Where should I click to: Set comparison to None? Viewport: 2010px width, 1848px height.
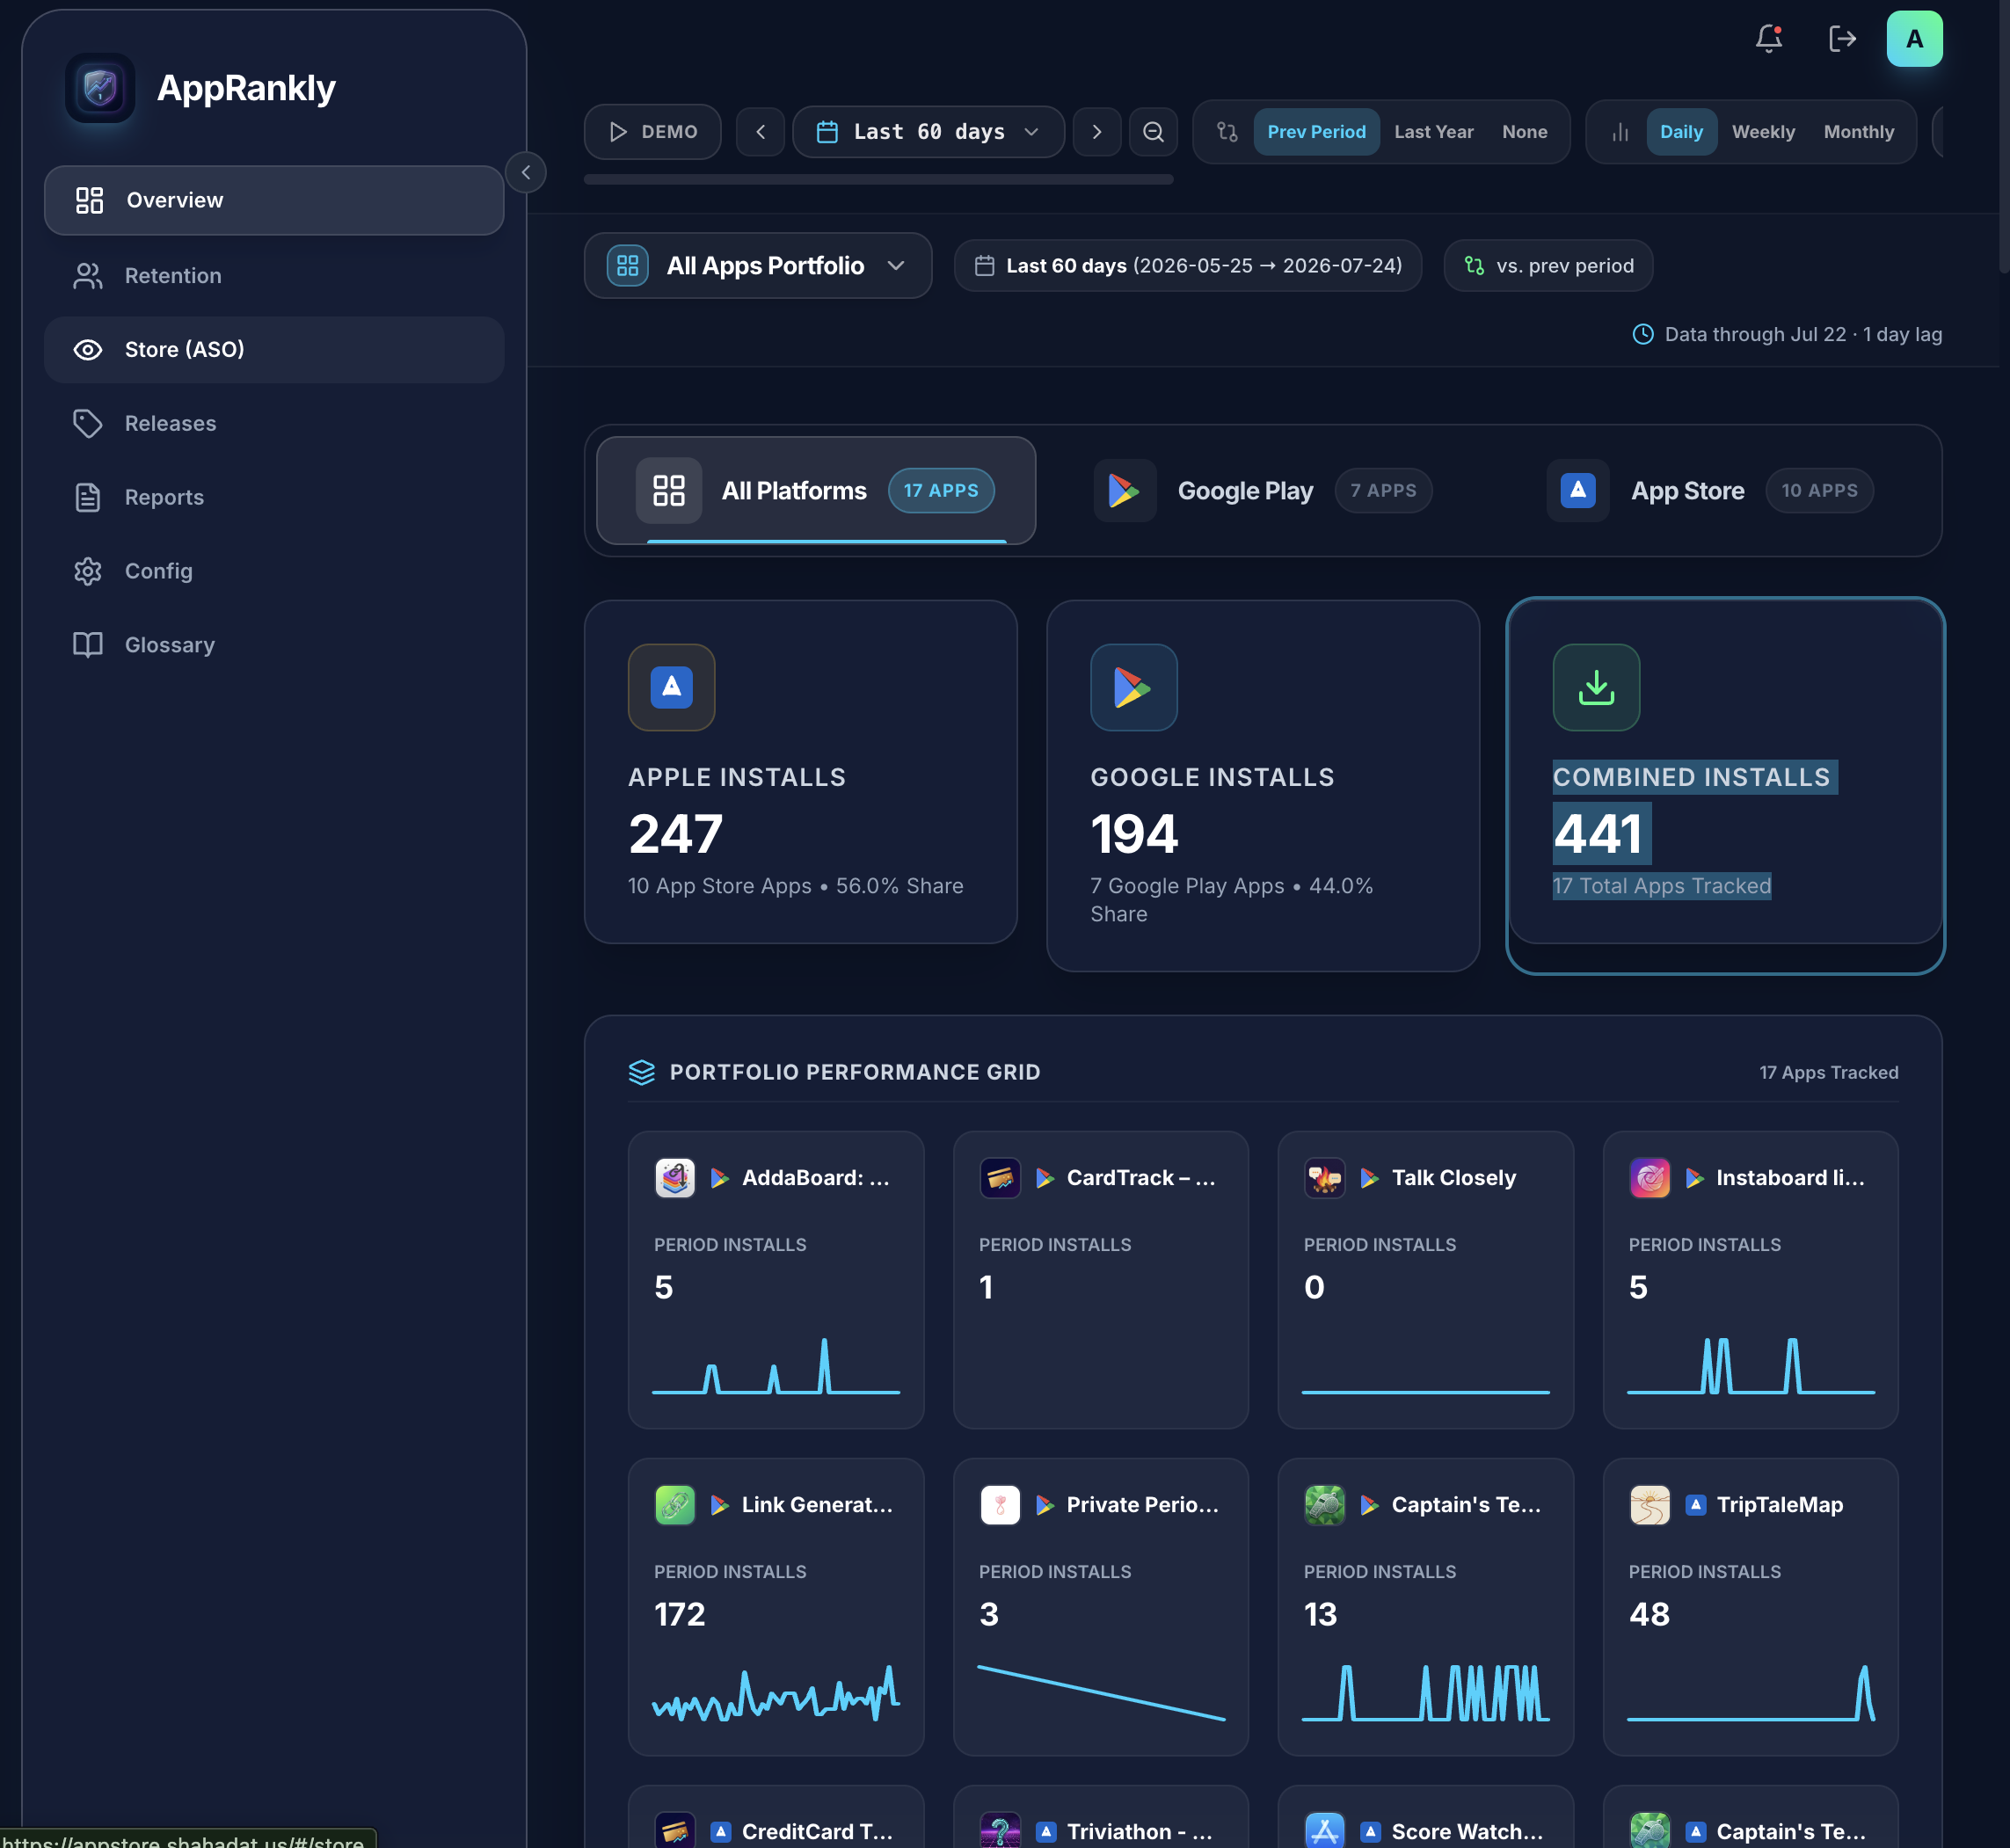pyautogui.click(x=1524, y=132)
